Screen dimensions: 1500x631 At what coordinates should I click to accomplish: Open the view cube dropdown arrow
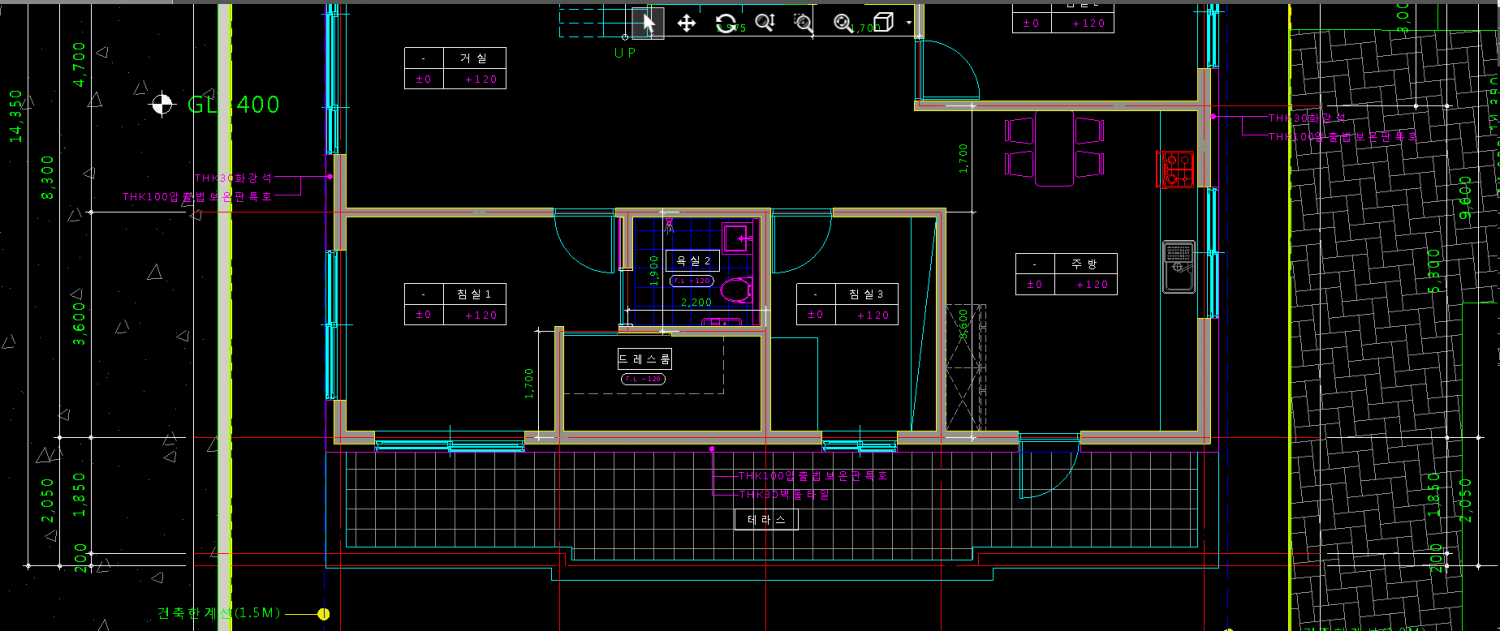tap(908, 22)
